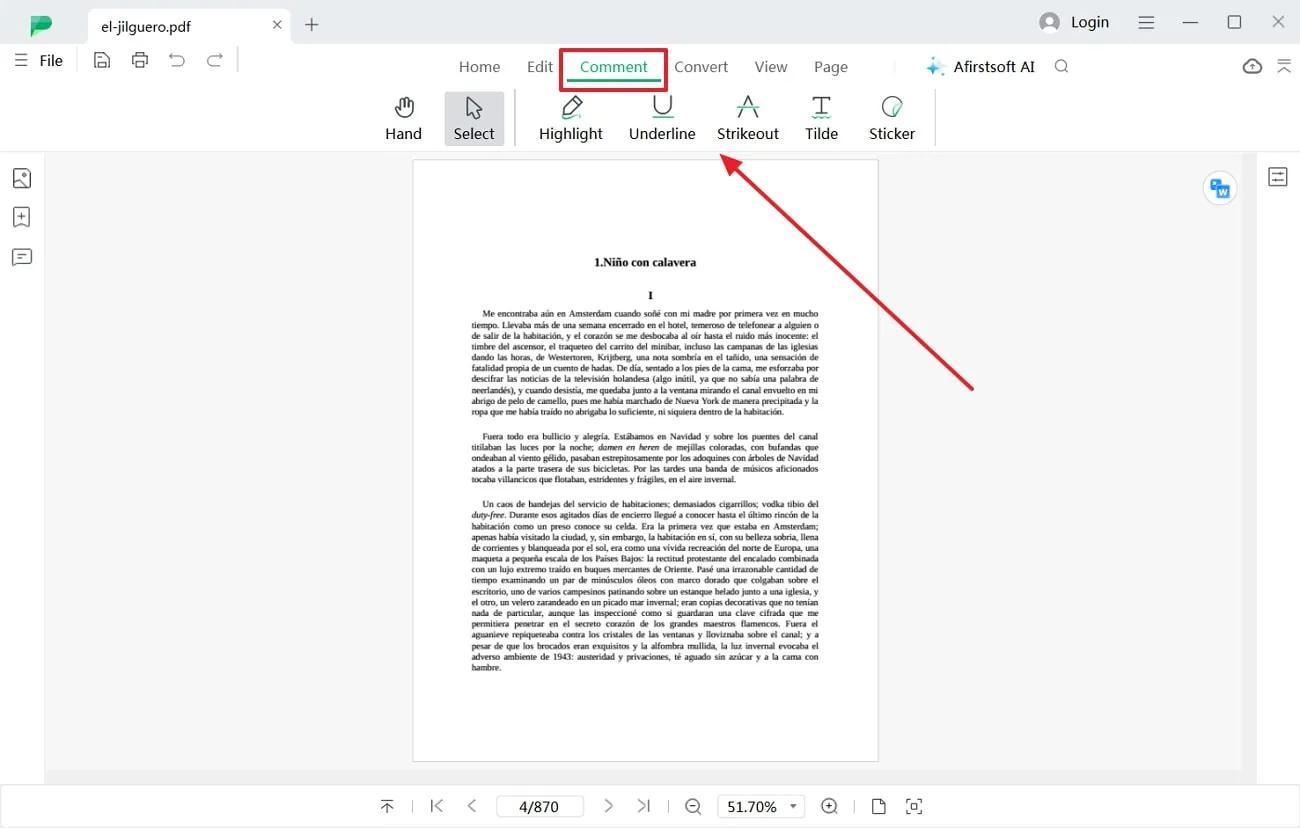Open a new tab with plus button

tap(312, 24)
